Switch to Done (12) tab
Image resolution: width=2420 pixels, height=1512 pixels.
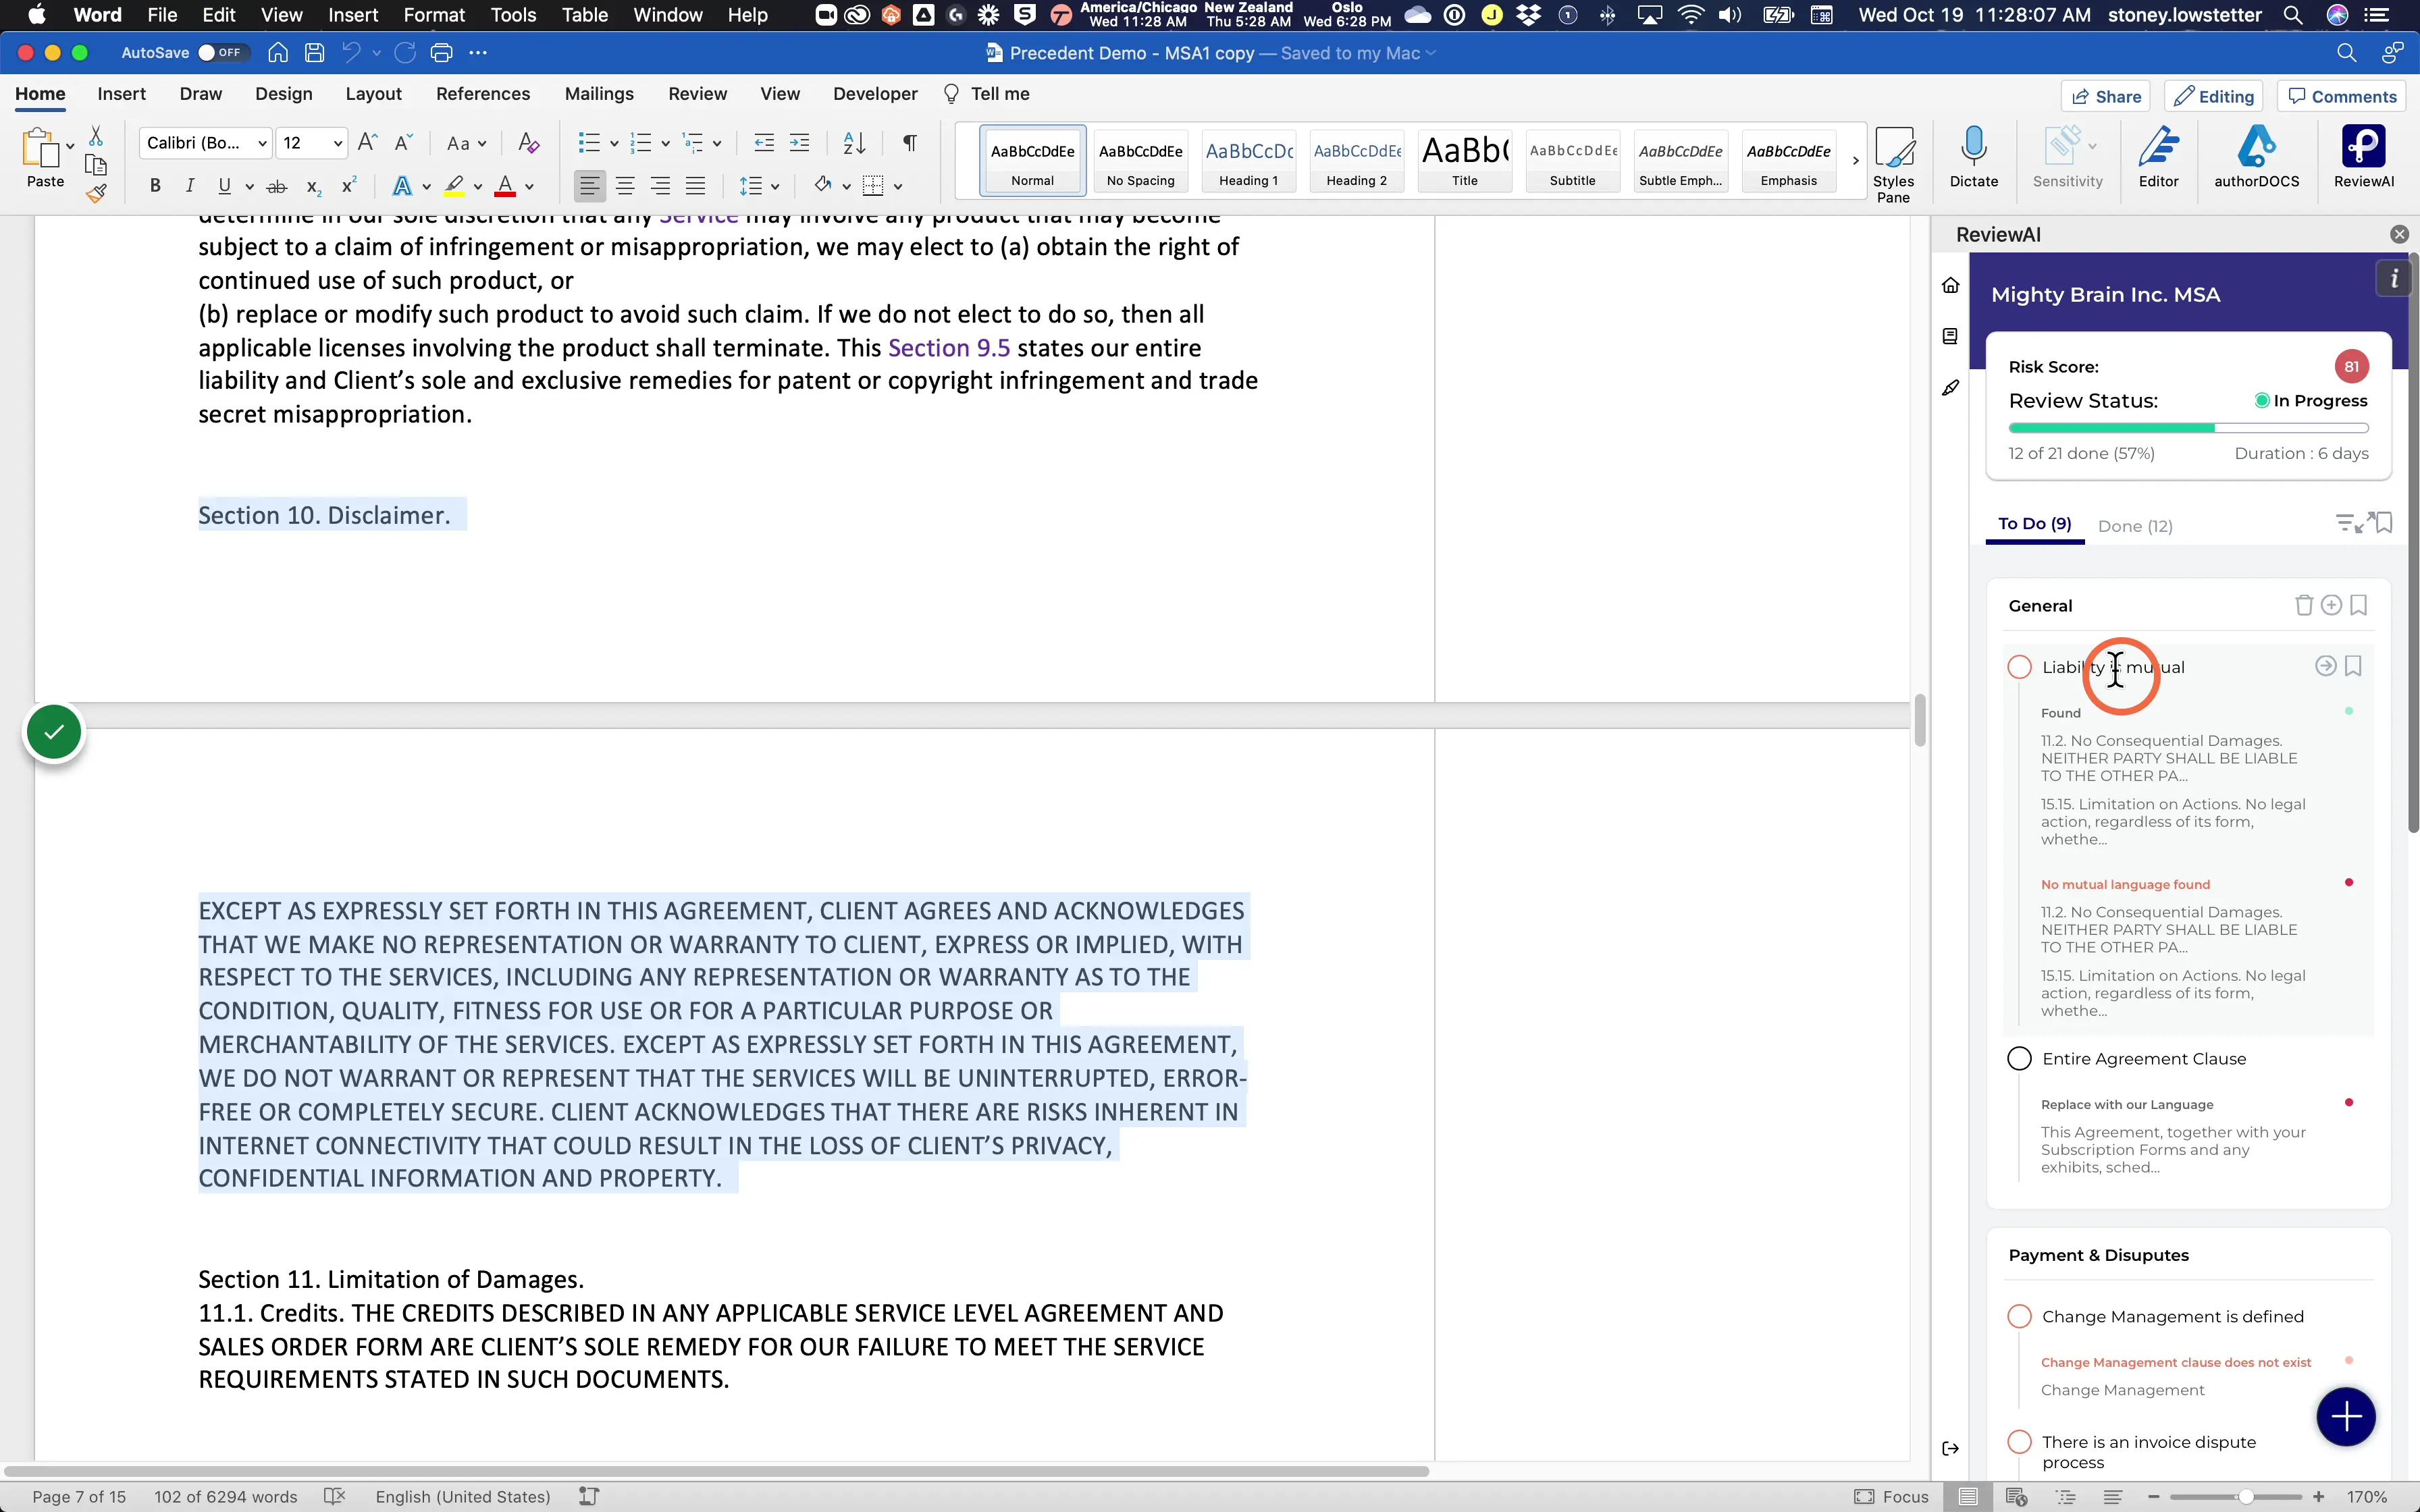pyautogui.click(x=2134, y=526)
